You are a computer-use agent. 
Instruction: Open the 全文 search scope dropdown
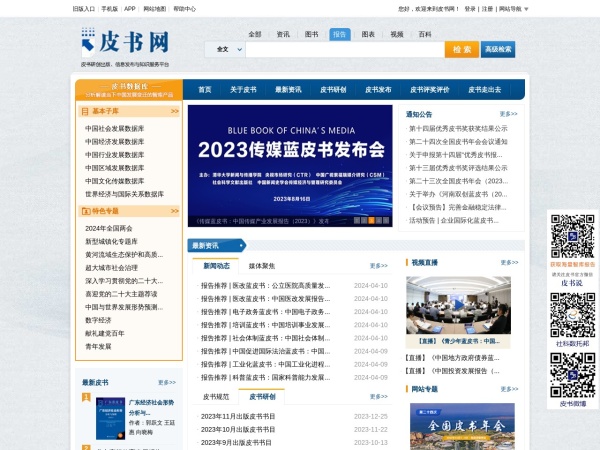pos(225,49)
